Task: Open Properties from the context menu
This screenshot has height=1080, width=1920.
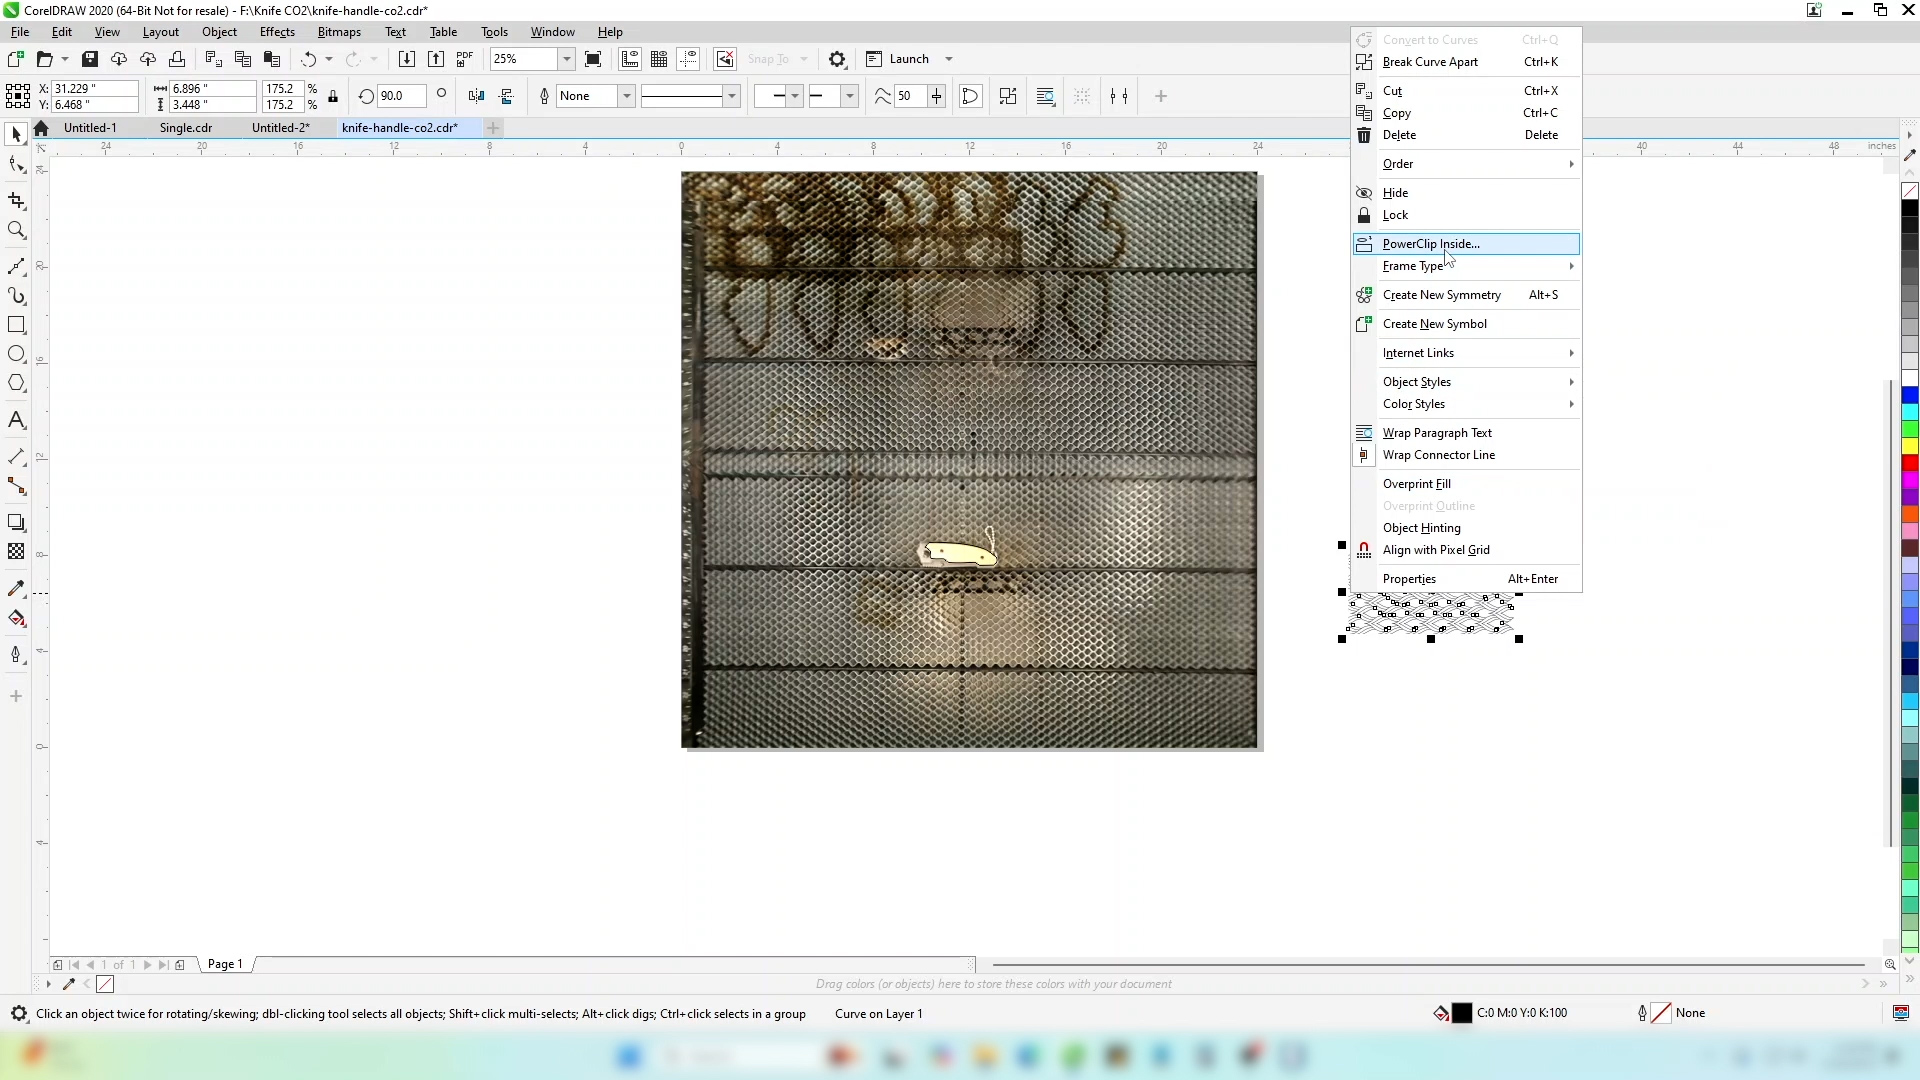Action: [x=1409, y=579]
